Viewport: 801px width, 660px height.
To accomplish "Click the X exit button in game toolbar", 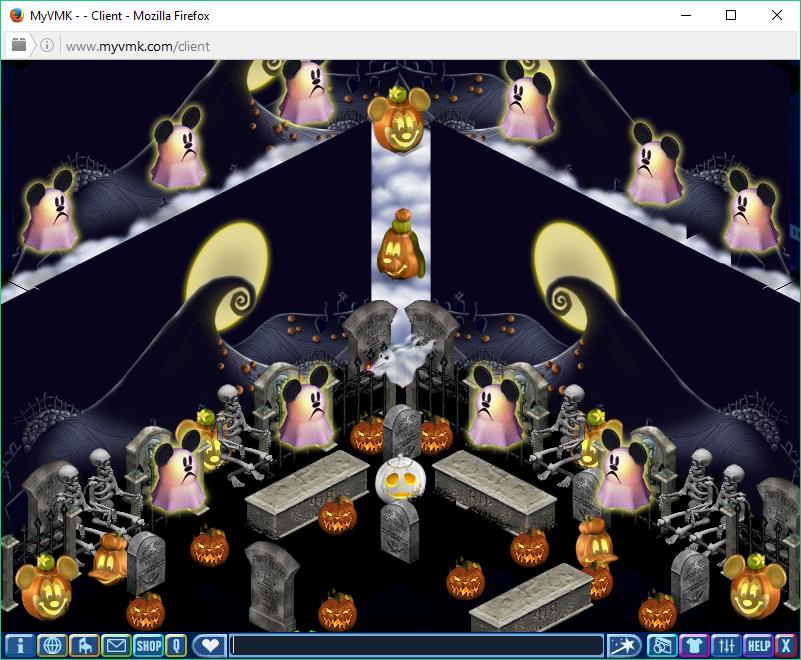I will (785, 645).
